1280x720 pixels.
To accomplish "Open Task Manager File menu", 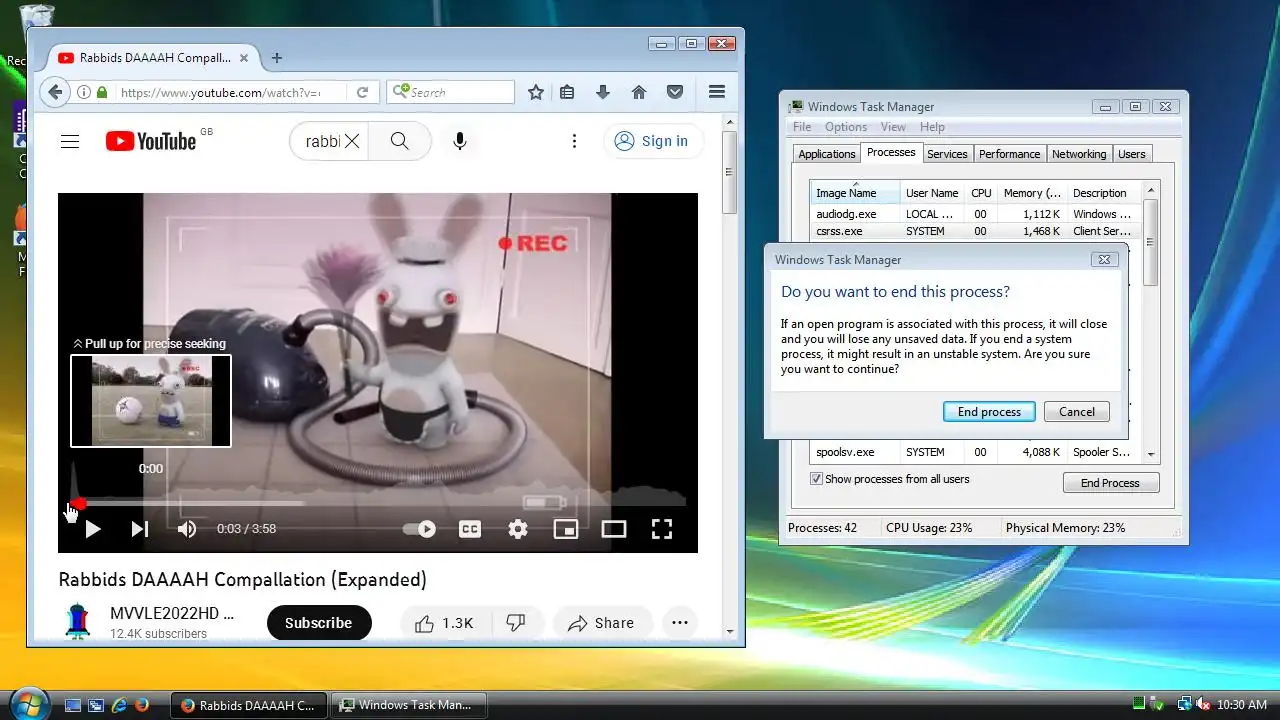I will (802, 127).
